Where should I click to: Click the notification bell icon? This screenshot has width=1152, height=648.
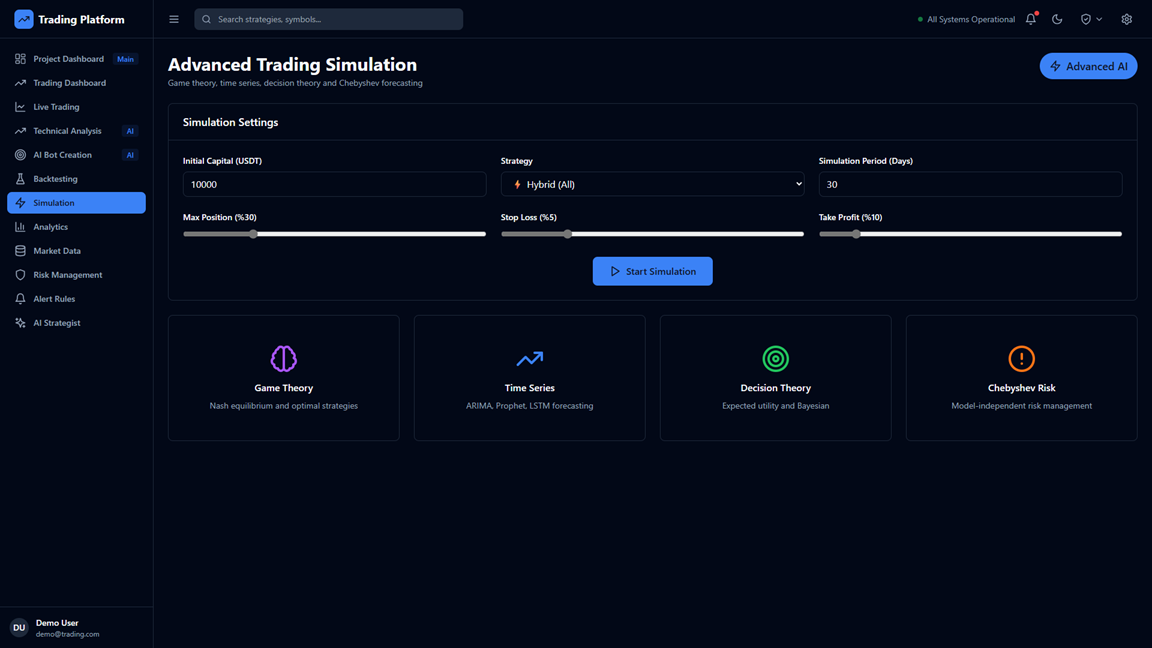click(x=1031, y=19)
